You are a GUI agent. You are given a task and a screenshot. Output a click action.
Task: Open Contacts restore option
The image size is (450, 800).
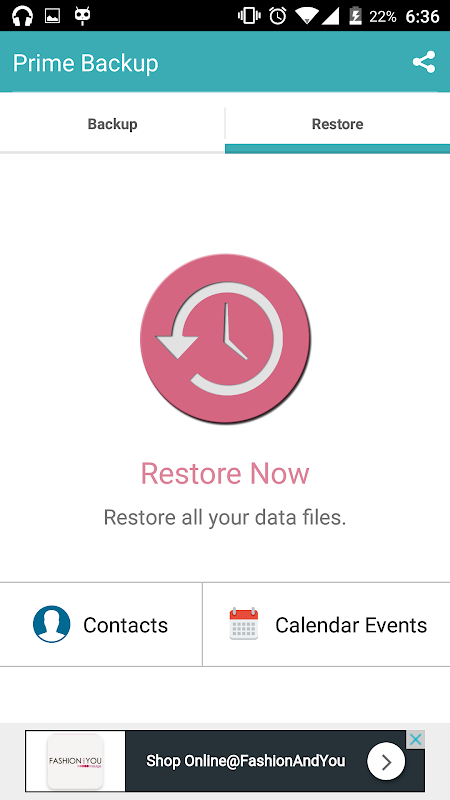(101, 624)
